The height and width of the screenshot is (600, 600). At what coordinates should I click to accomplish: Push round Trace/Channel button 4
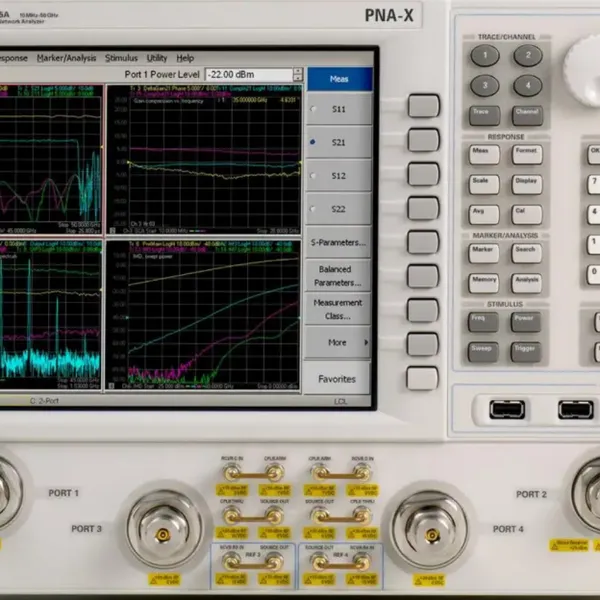point(528,85)
